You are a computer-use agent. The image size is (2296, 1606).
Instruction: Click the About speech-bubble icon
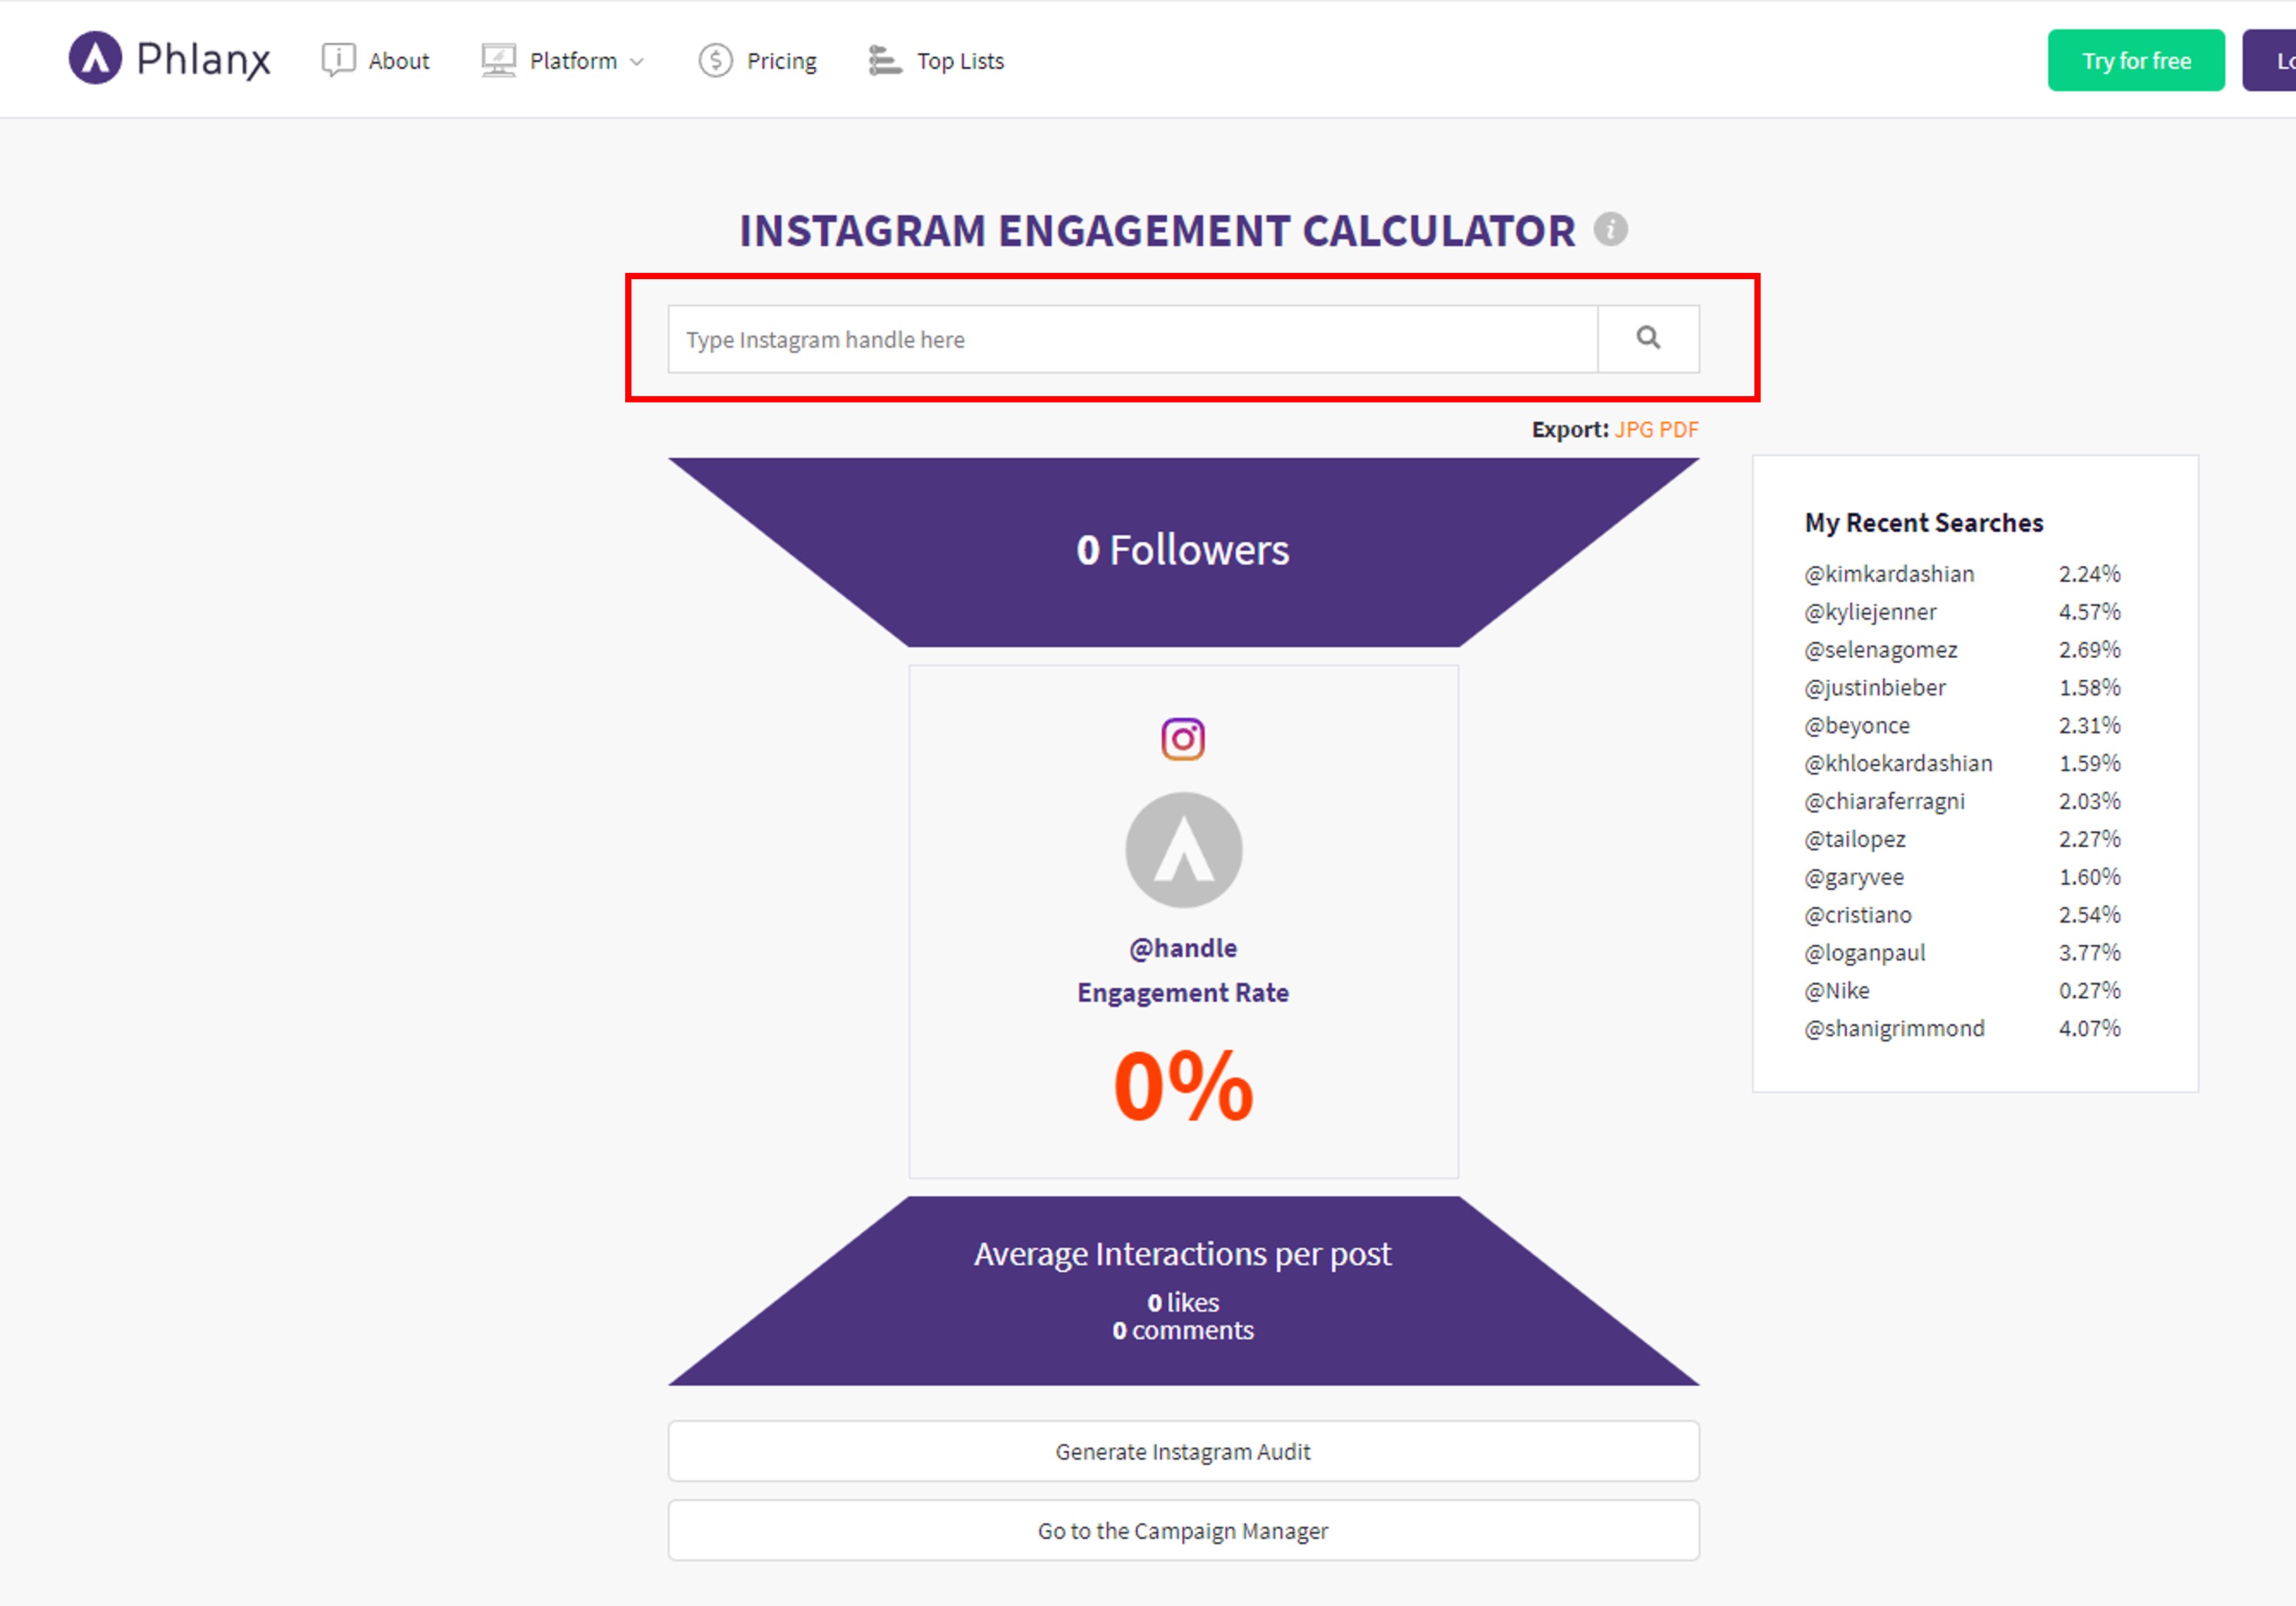pos(338,60)
